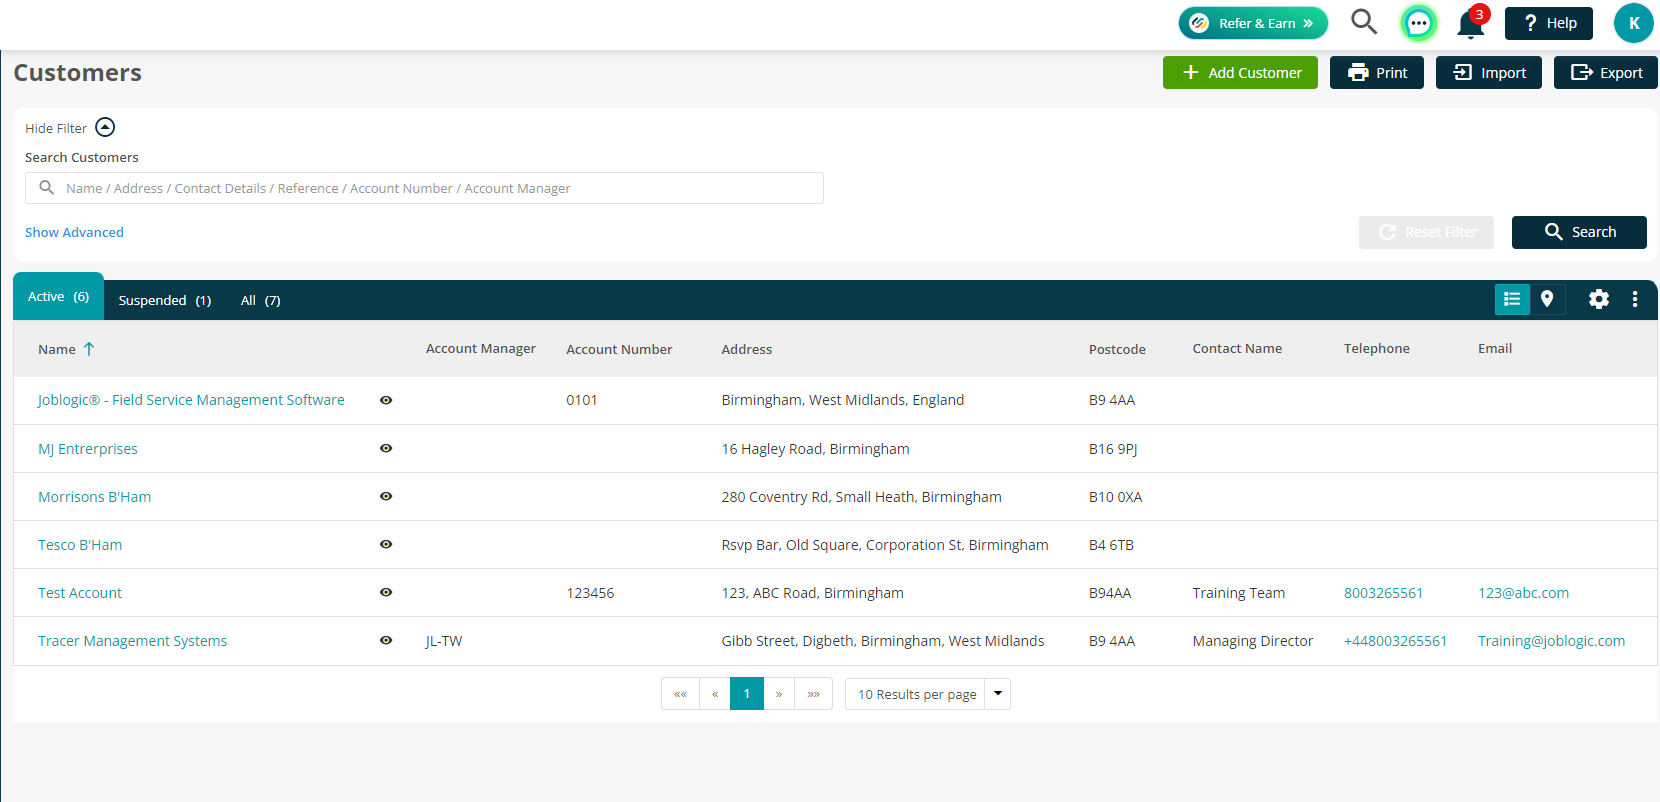Click the eye icon for Tracer Management Systems

(x=386, y=640)
